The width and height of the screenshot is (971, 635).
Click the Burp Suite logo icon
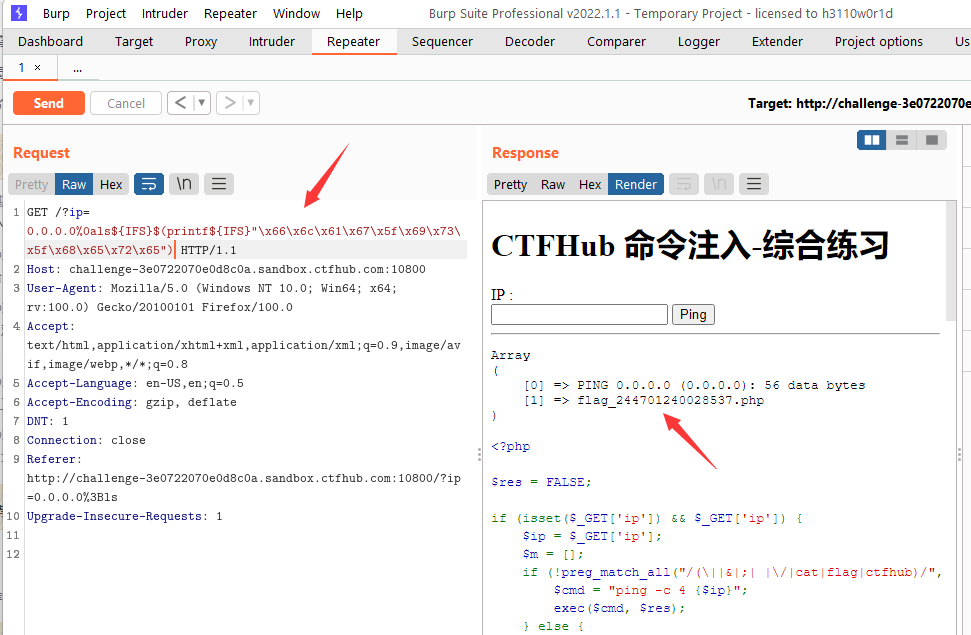(x=19, y=13)
